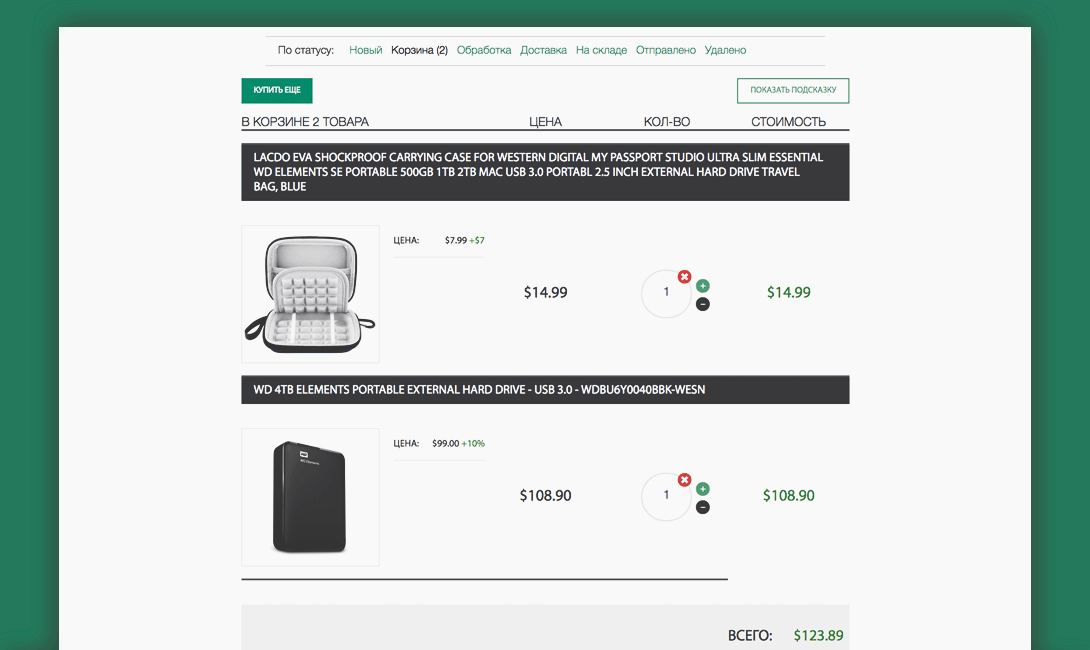Viewport: 1090px width, 650px height.
Task: Click the $14.99 cost in green
Action: [788, 293]
